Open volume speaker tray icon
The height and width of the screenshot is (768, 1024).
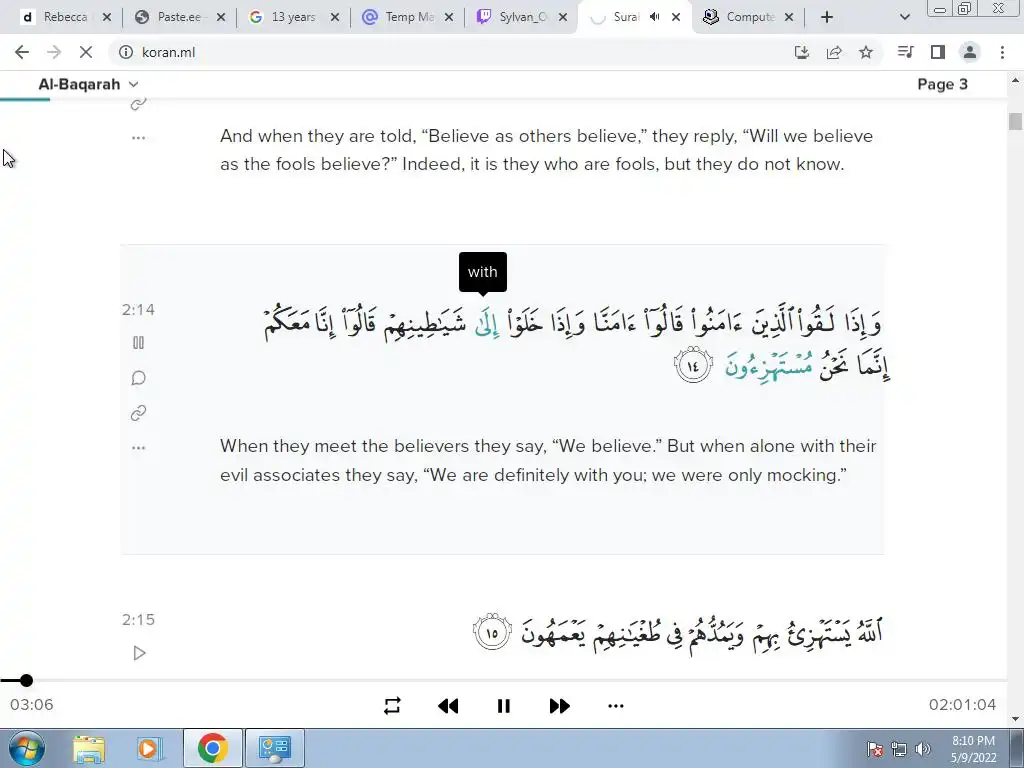923,749
